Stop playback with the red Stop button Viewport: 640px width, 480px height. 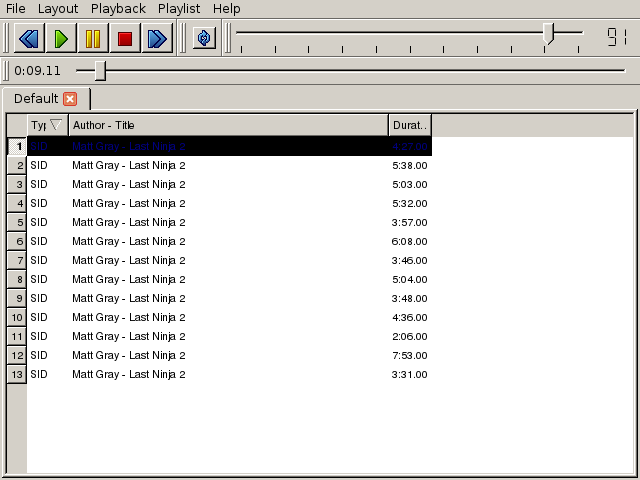click(125, 39)
